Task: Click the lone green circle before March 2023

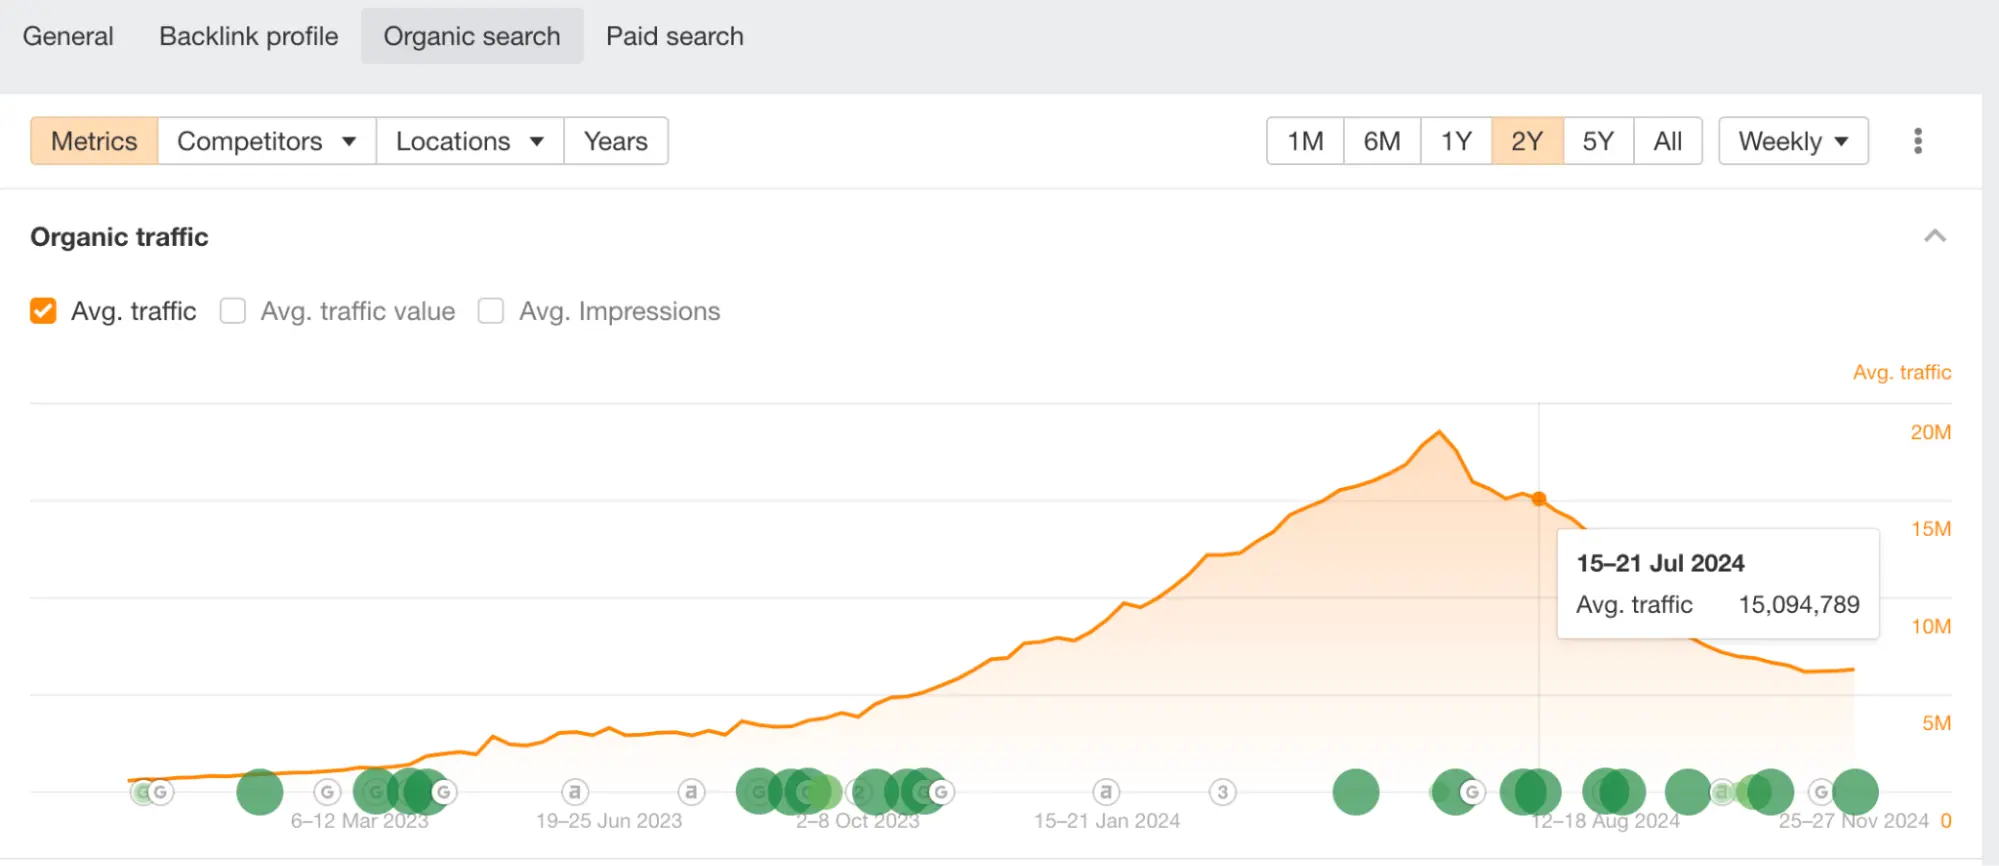Action: pyautogui.click(x=259, y=792)
